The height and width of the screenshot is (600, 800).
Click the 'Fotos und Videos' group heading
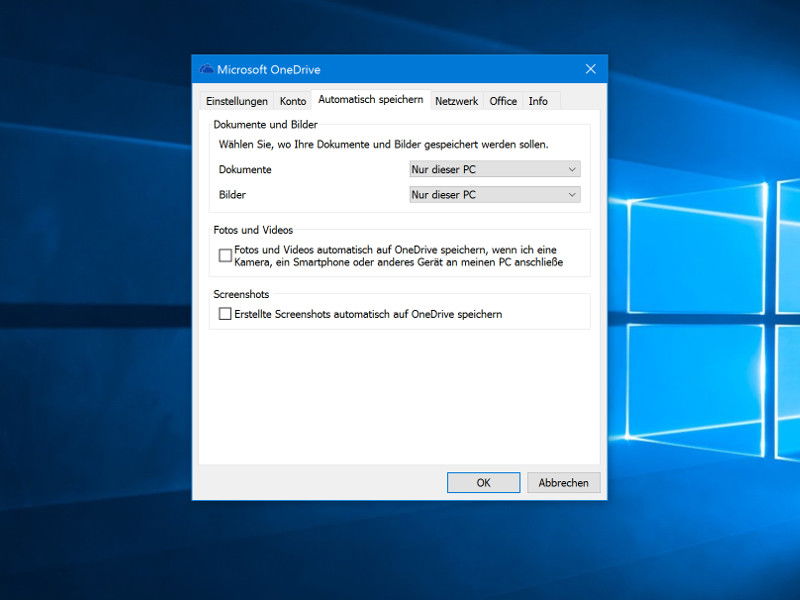(253, 230)
